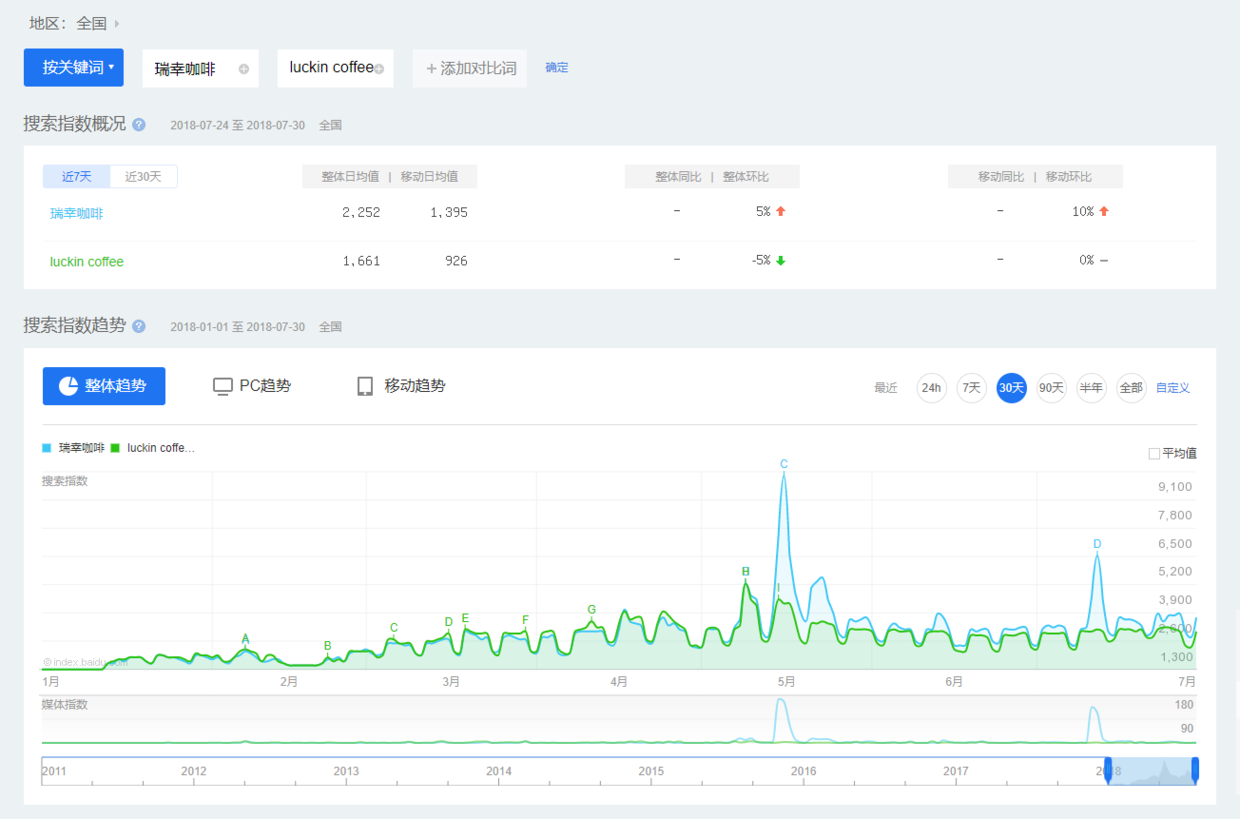This screenshot has width=1240, height=819.
Task: Switch to PC趋势 tab
Action: [252, 386]
